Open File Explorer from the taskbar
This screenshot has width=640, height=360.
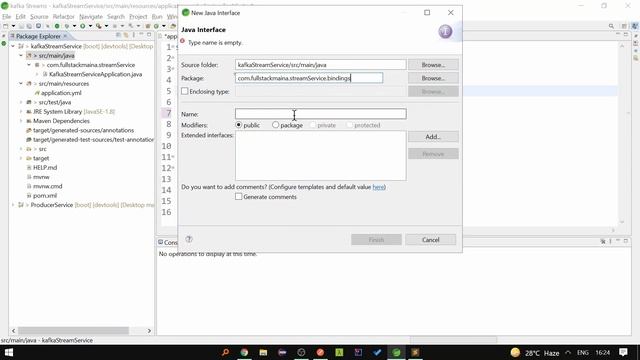263,352
